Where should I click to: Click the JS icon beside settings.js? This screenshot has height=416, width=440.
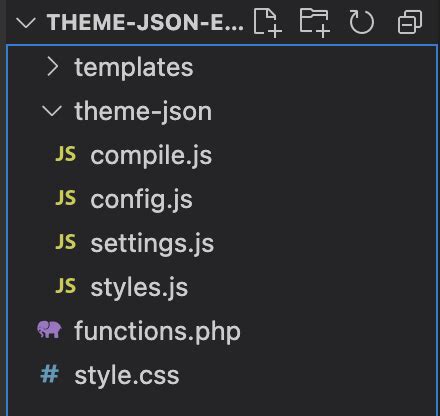66,242
